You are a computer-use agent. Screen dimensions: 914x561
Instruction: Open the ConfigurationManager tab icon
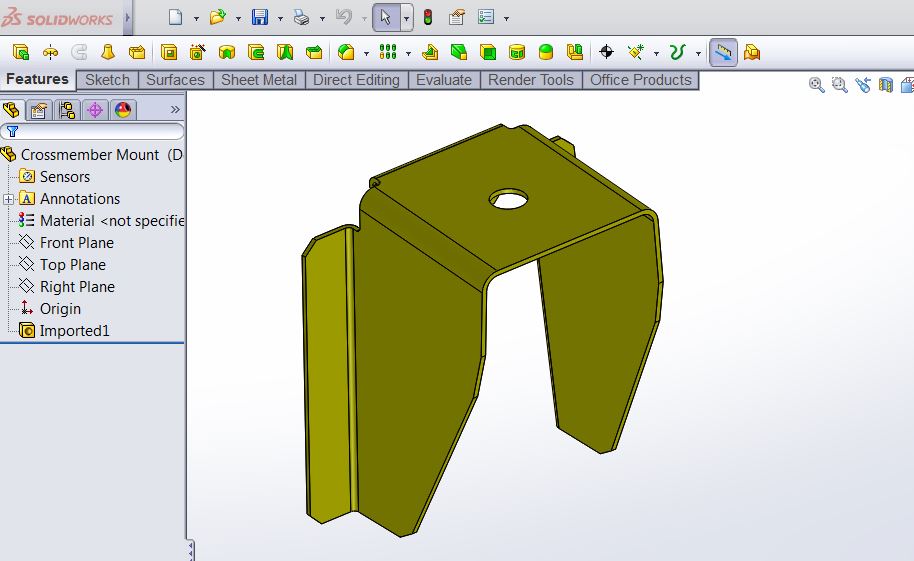pyautogui.click(x=67, y=110)
